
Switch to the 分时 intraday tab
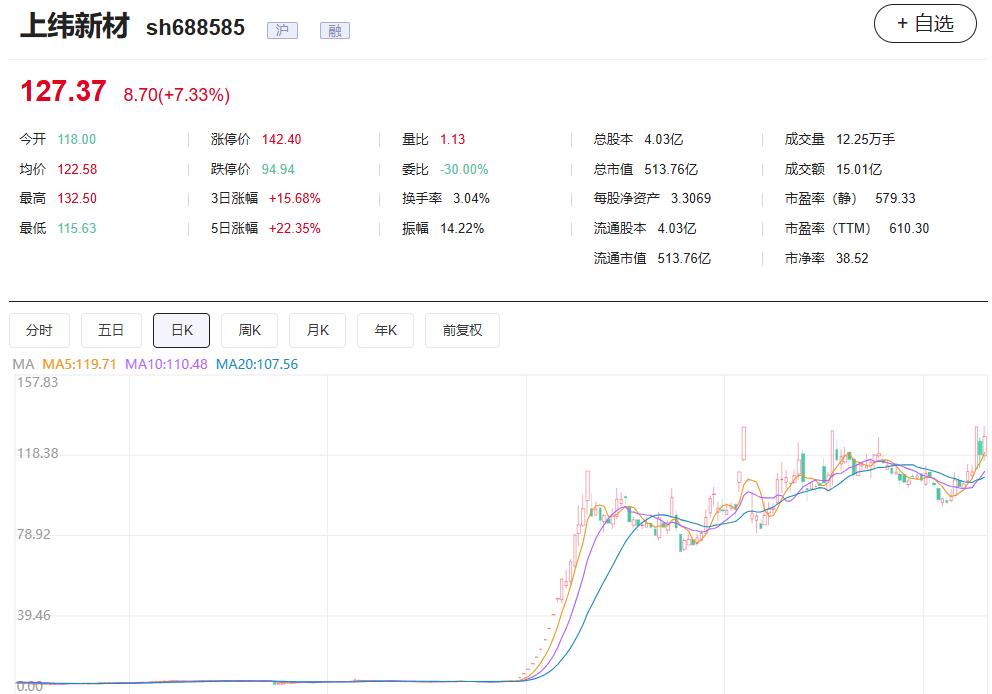coord(39,330)
